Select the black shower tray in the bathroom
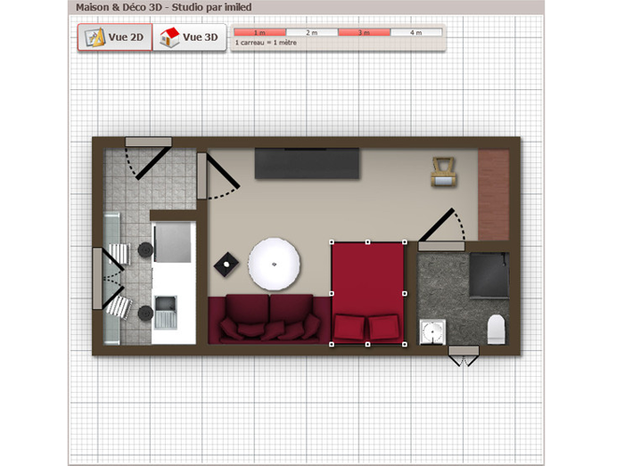625x466 pixels. pyautogui.click(x=489, y=275)
